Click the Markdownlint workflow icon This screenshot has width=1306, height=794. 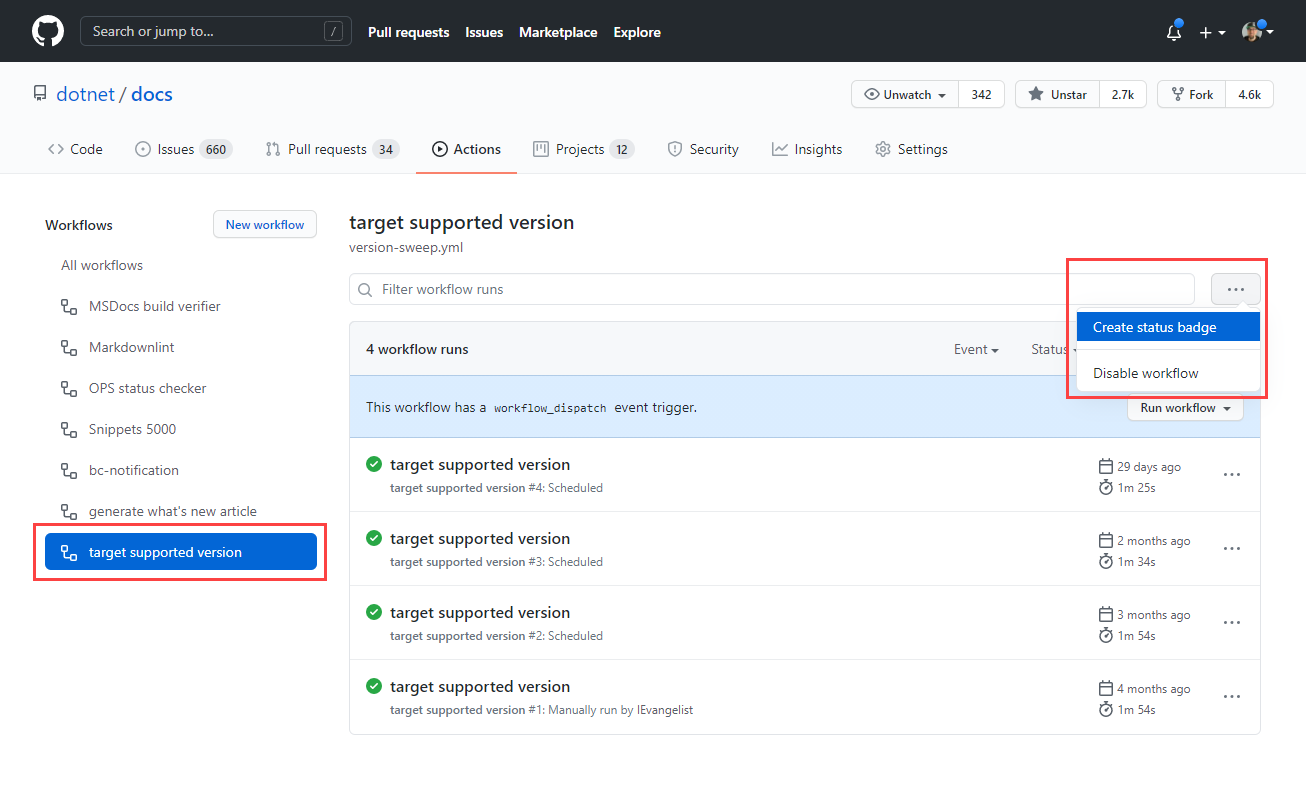[x=67, y=347]
